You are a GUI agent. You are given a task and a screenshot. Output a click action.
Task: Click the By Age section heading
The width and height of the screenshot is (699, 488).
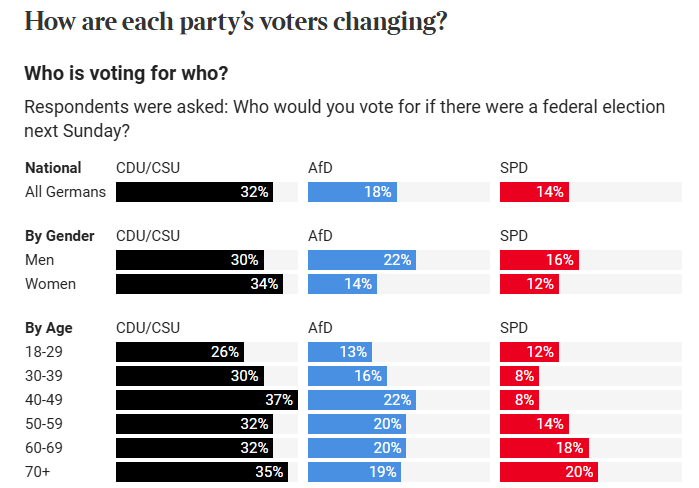[x=49, y=328]
